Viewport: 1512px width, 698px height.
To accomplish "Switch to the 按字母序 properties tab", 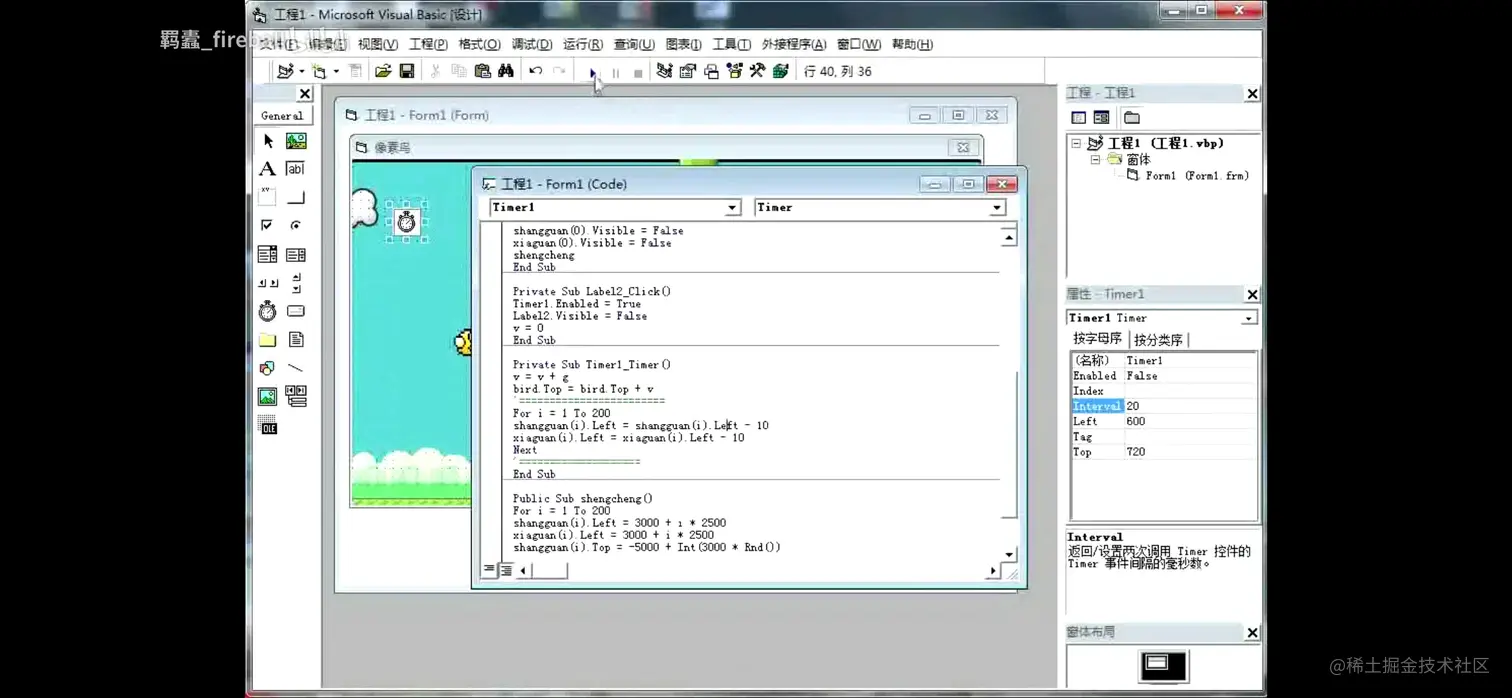I will coord(1097,339).
